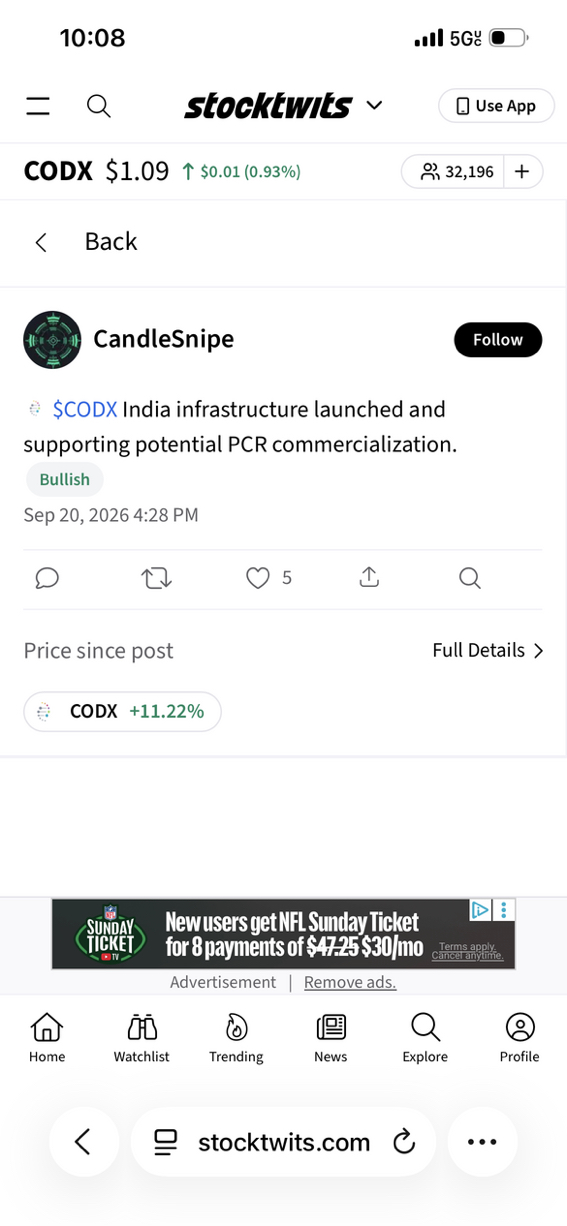Follow CandleSnipe

click(x=498, y=340)
